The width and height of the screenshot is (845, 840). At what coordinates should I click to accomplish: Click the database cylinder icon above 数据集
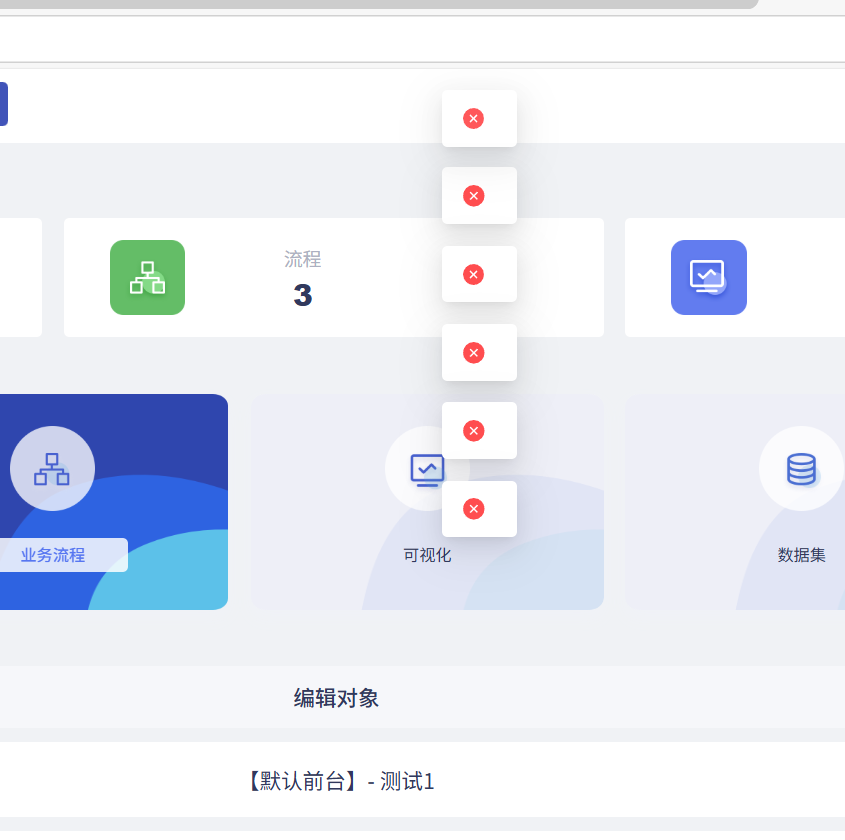pos(801,468)
